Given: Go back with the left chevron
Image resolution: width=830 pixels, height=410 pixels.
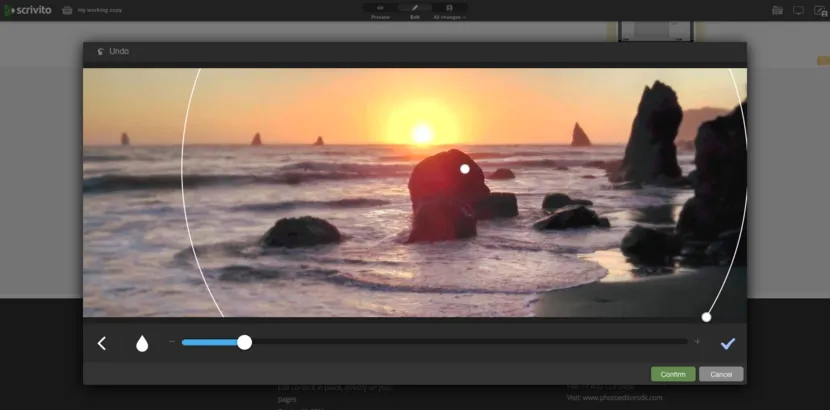Looking at the screenshot, I should click(x=102, y=343).
